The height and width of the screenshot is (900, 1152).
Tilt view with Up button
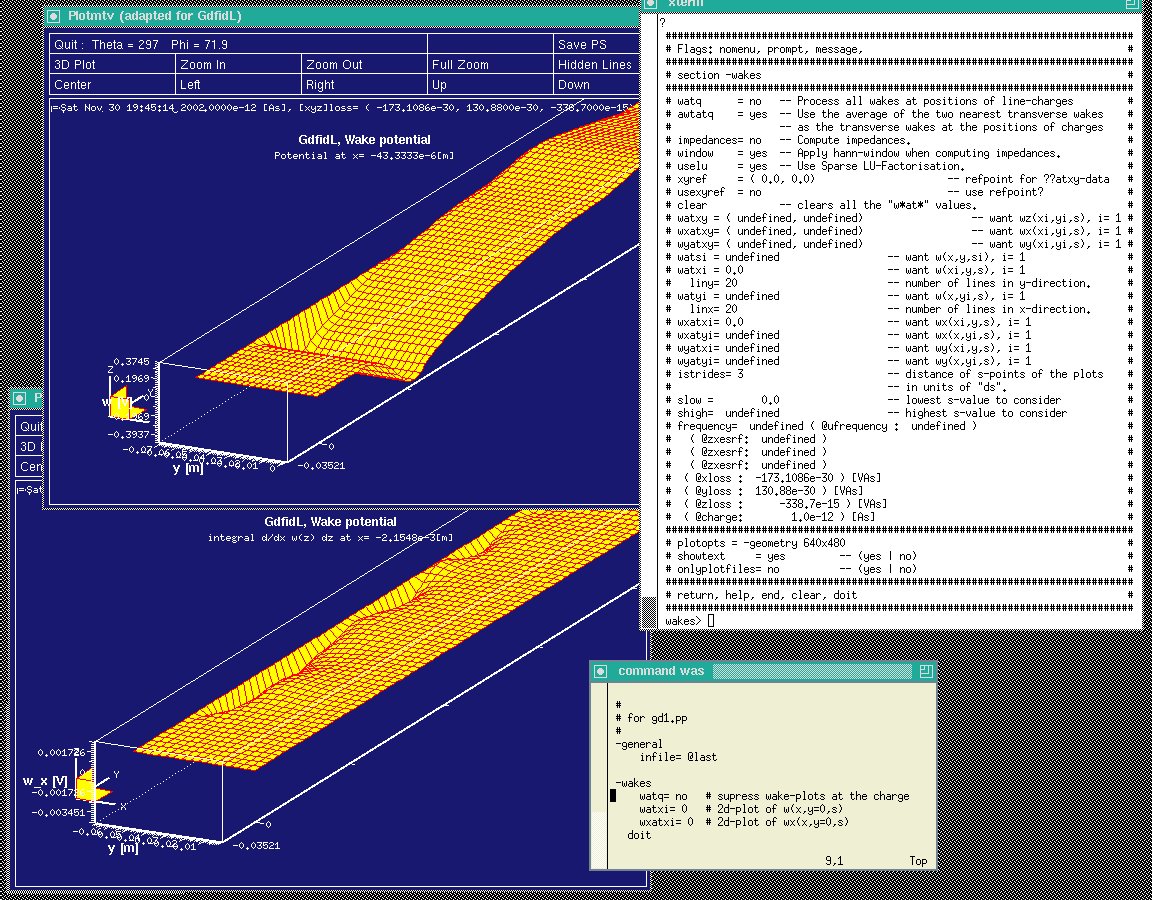click(x=490, y=84)
